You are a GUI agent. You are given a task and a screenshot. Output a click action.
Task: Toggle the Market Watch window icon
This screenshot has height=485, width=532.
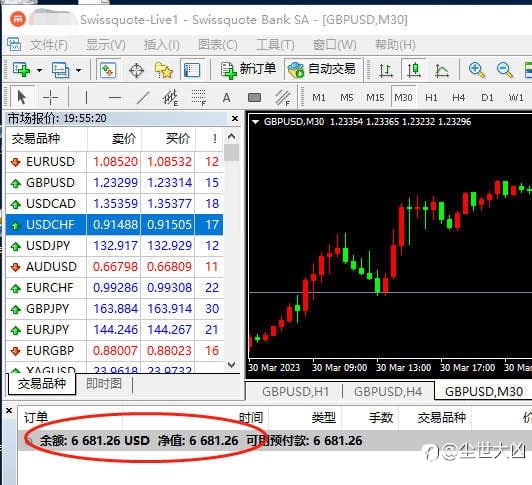pos(108,70)
